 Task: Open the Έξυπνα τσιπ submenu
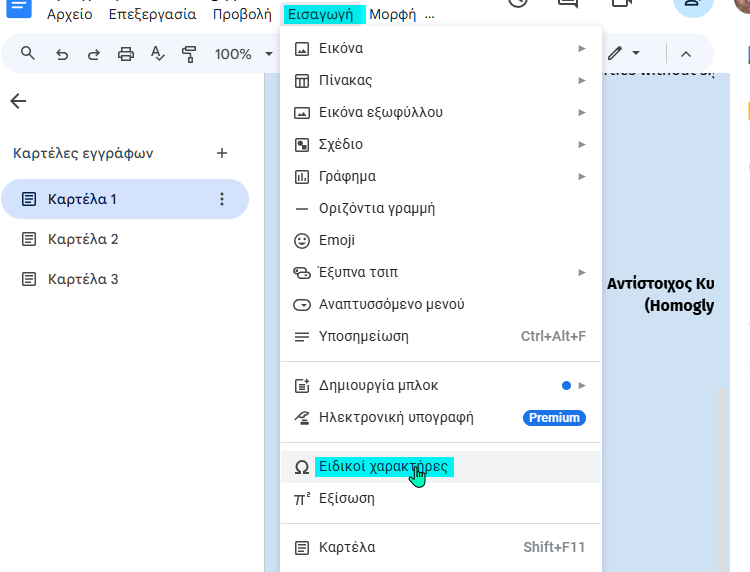tap(441, 273)
